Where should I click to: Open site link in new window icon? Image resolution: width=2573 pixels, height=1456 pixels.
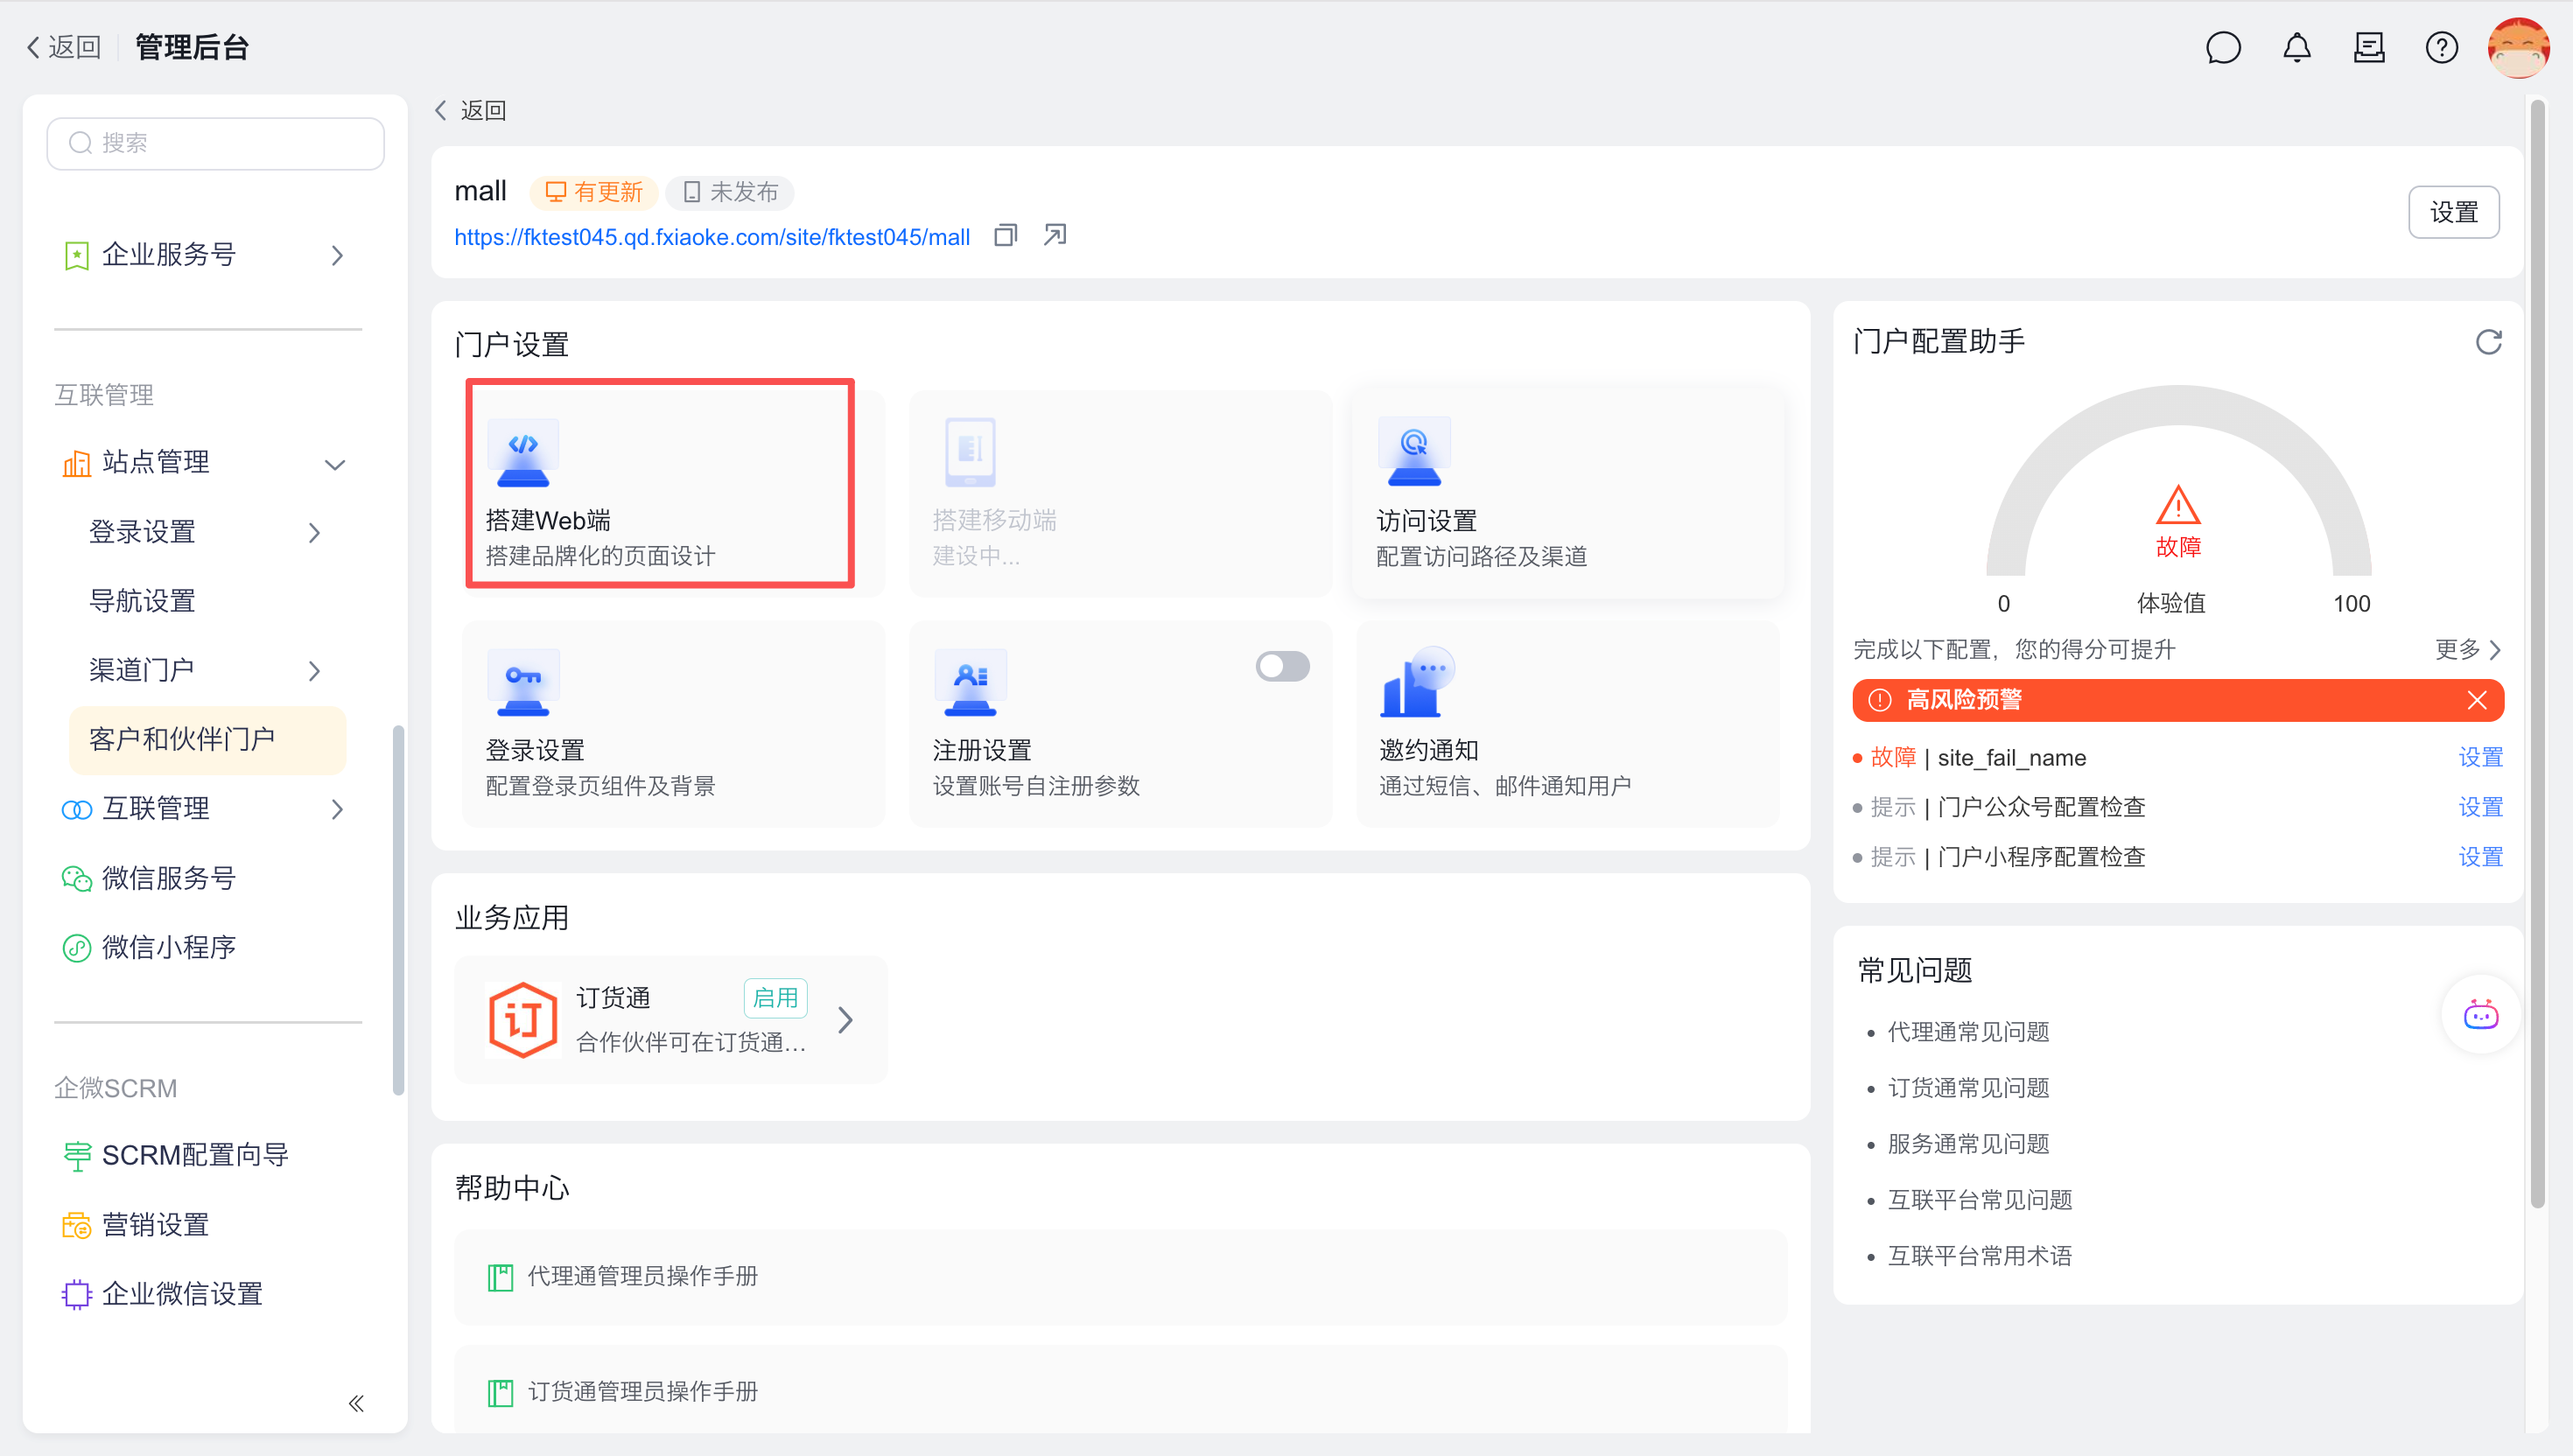(x=1054, y=235)
